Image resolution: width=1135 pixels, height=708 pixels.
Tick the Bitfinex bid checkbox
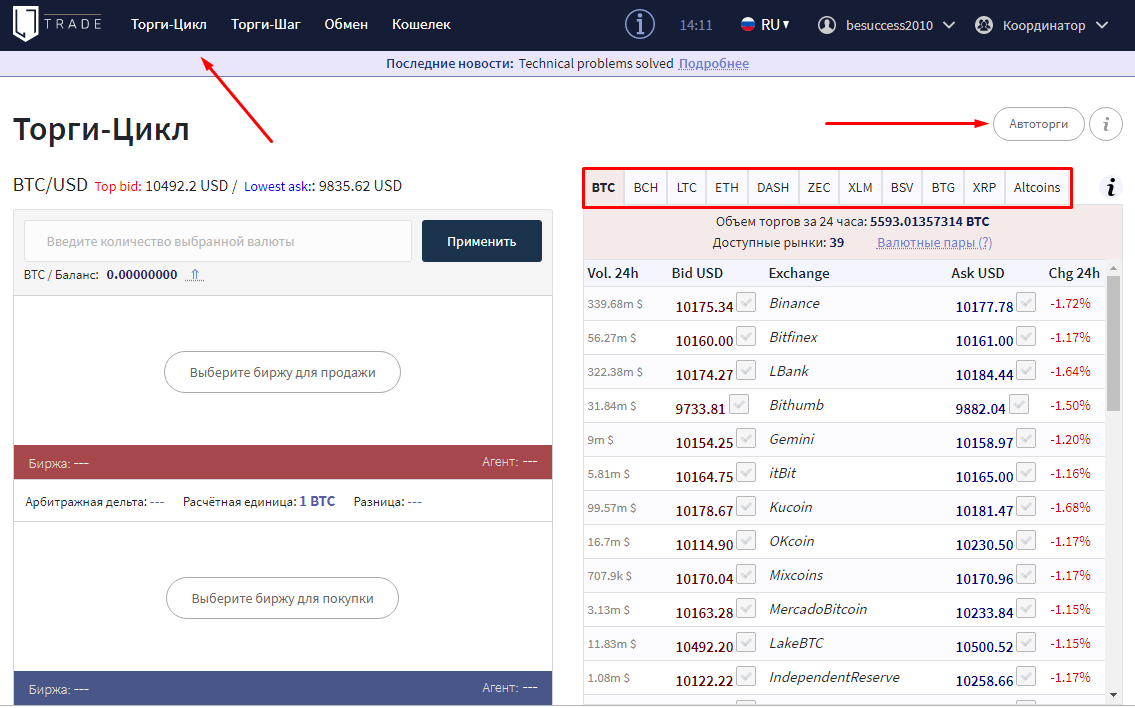click(746, 336)
